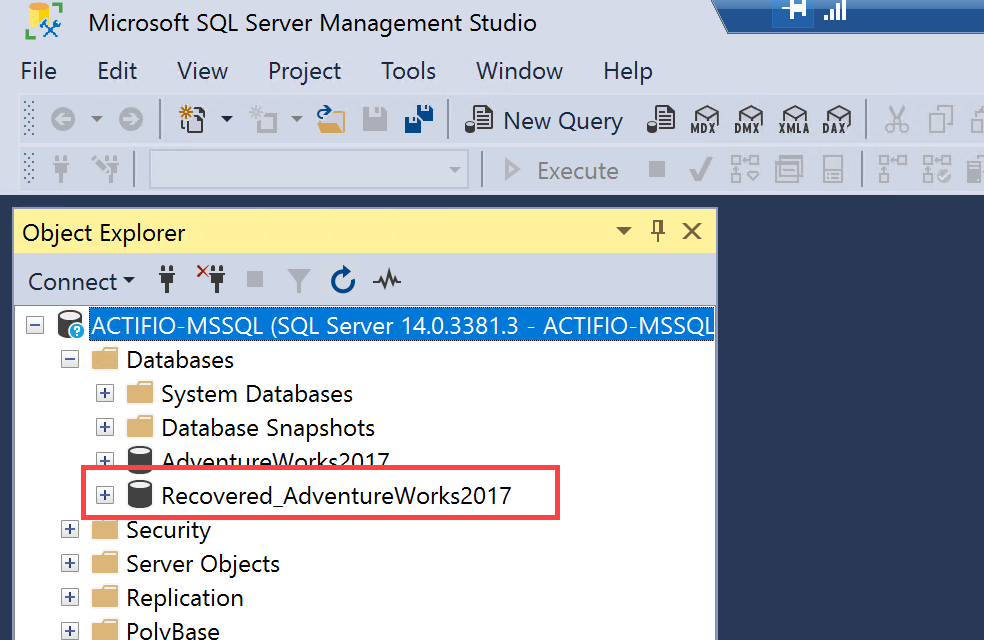Open the Edit menu

coord(117,71)
